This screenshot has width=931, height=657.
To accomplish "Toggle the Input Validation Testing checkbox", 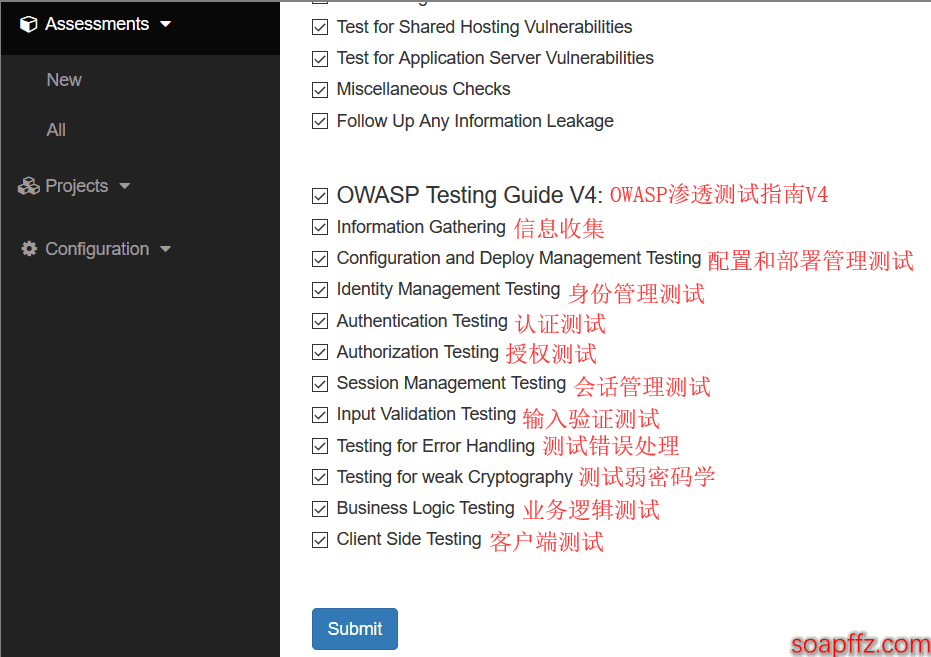I will [320, 415].
